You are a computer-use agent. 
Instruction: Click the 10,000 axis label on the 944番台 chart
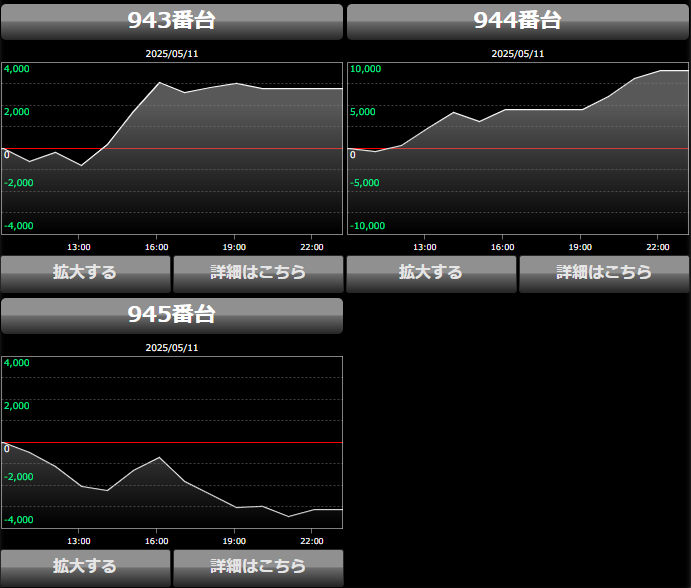365,69
